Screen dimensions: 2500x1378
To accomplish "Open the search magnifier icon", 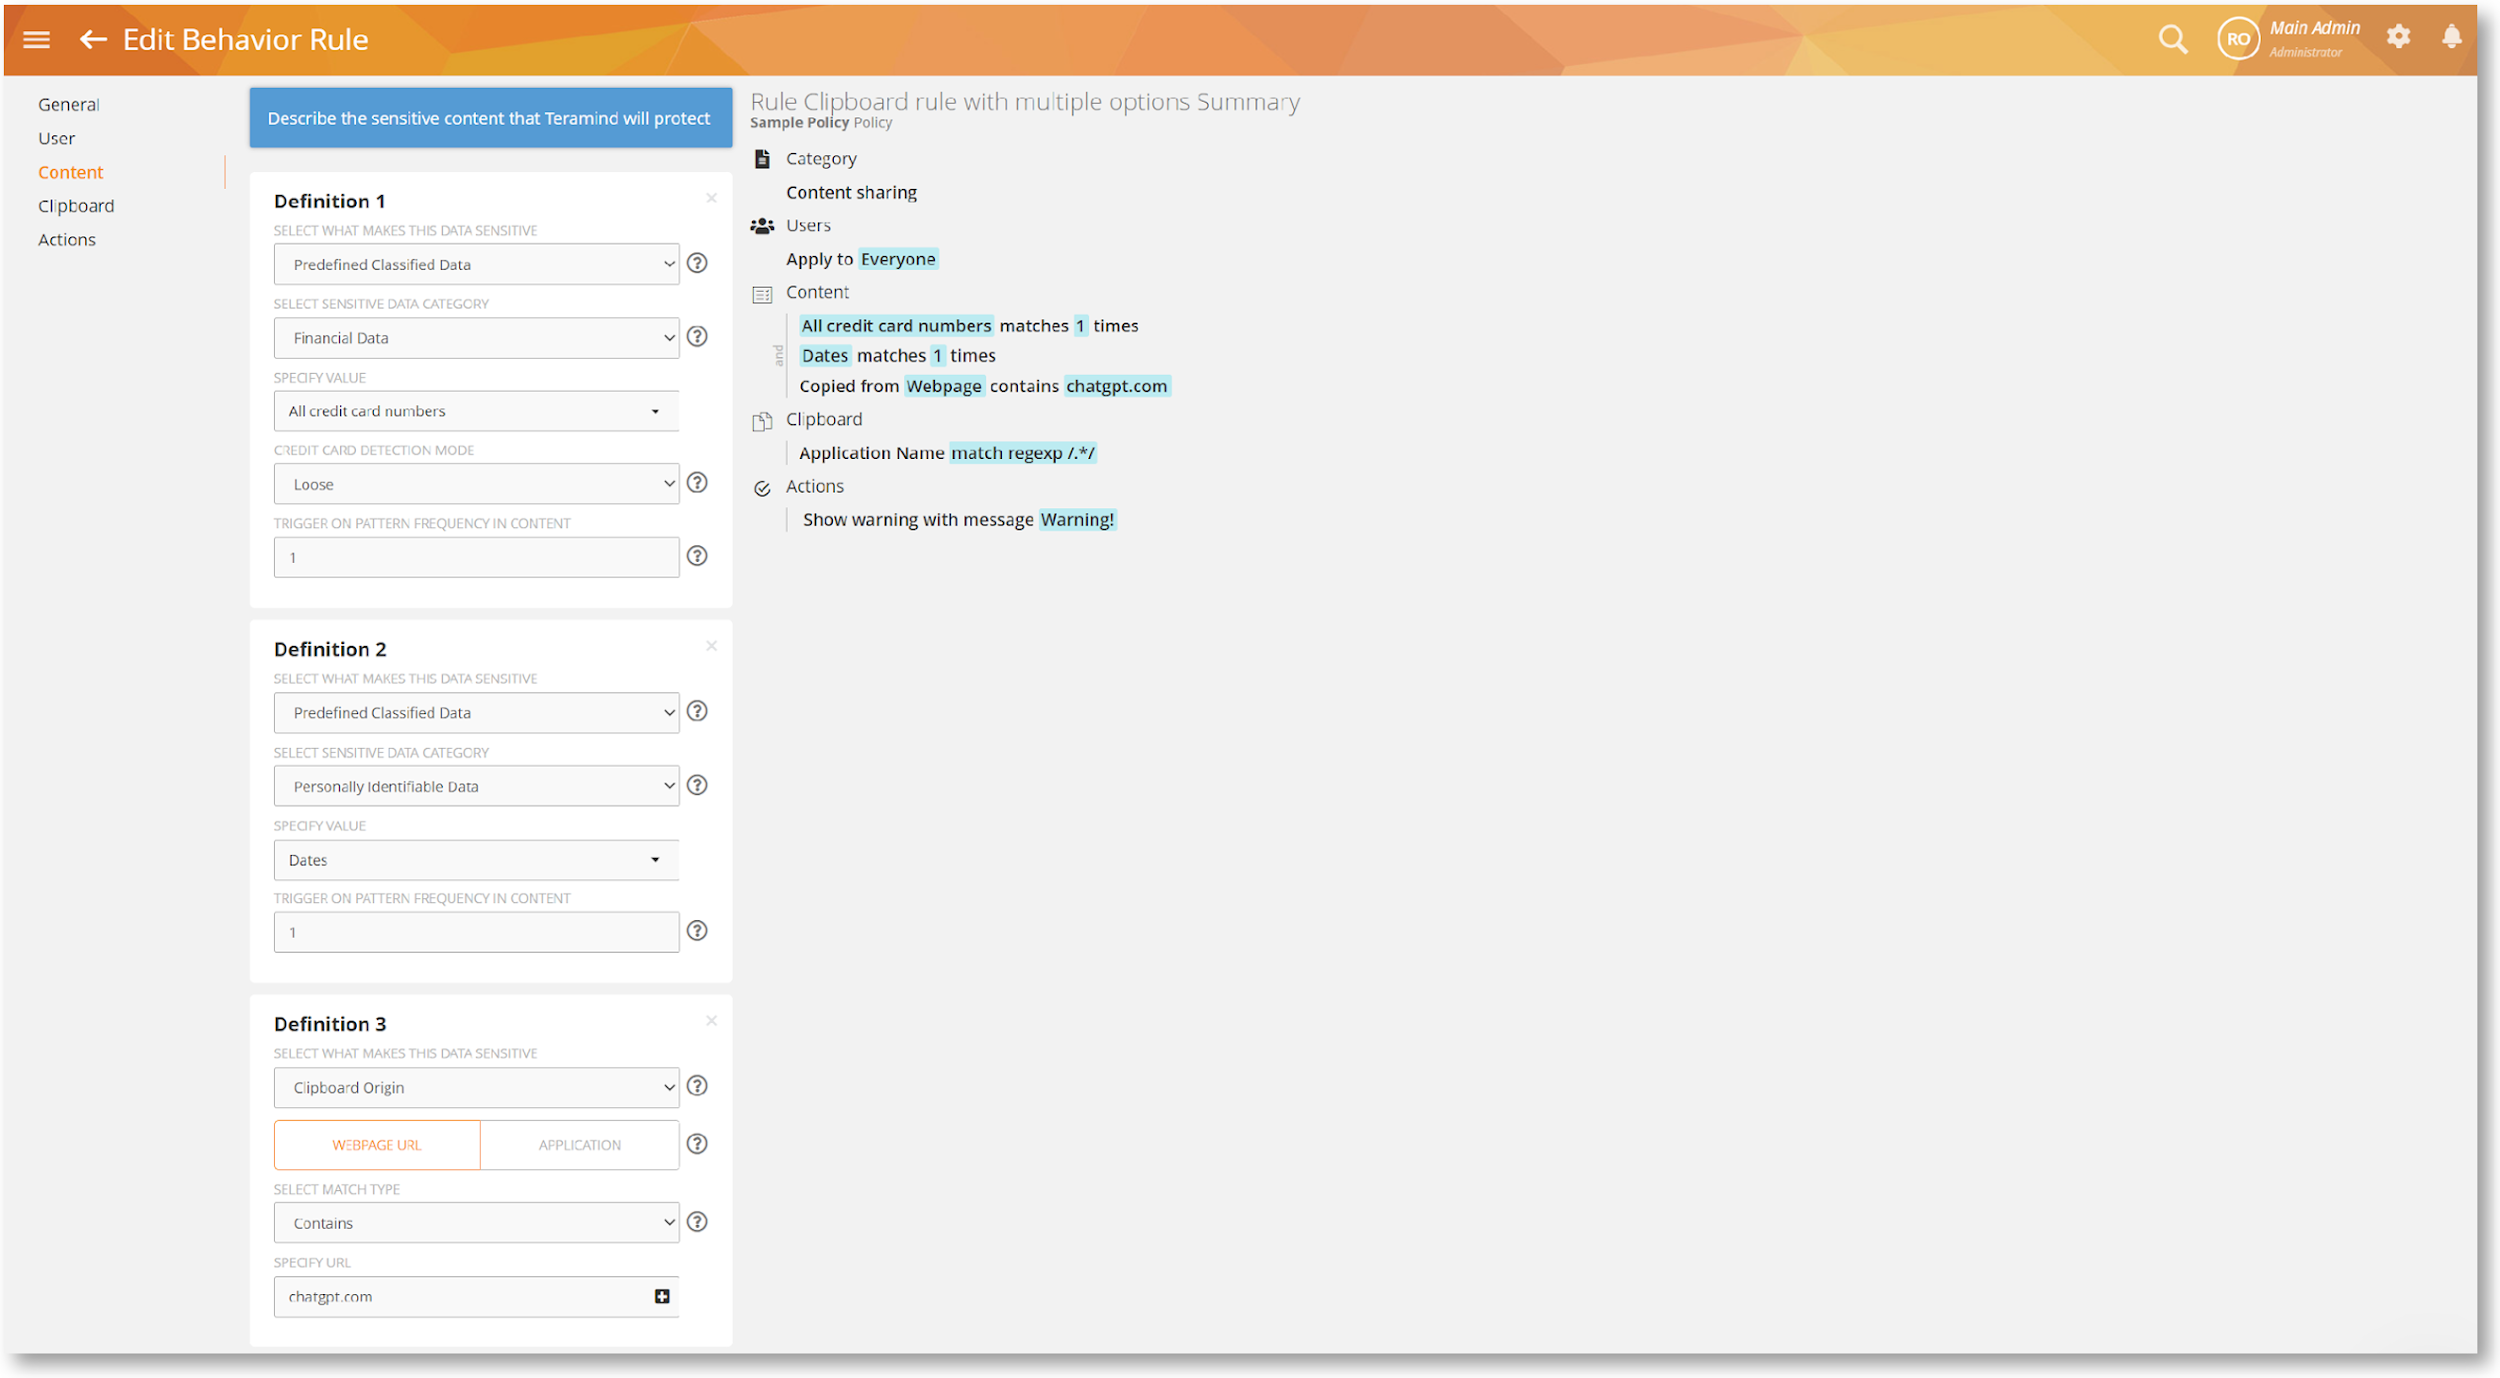I will 2171,39.
